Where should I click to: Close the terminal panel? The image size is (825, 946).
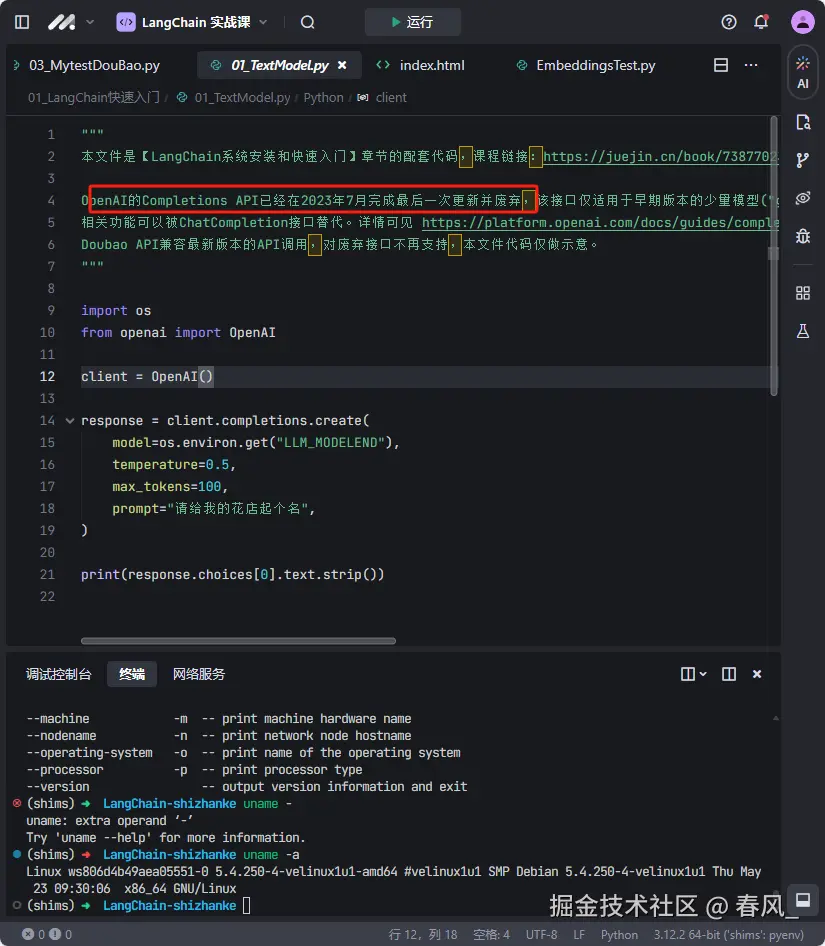tap(757, 674)
